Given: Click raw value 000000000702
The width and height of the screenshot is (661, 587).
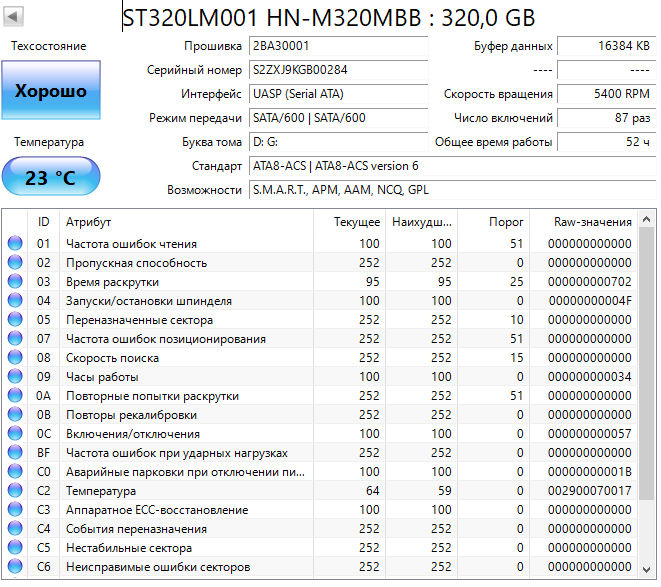Looking at the screenshot, I should point(590,282).
